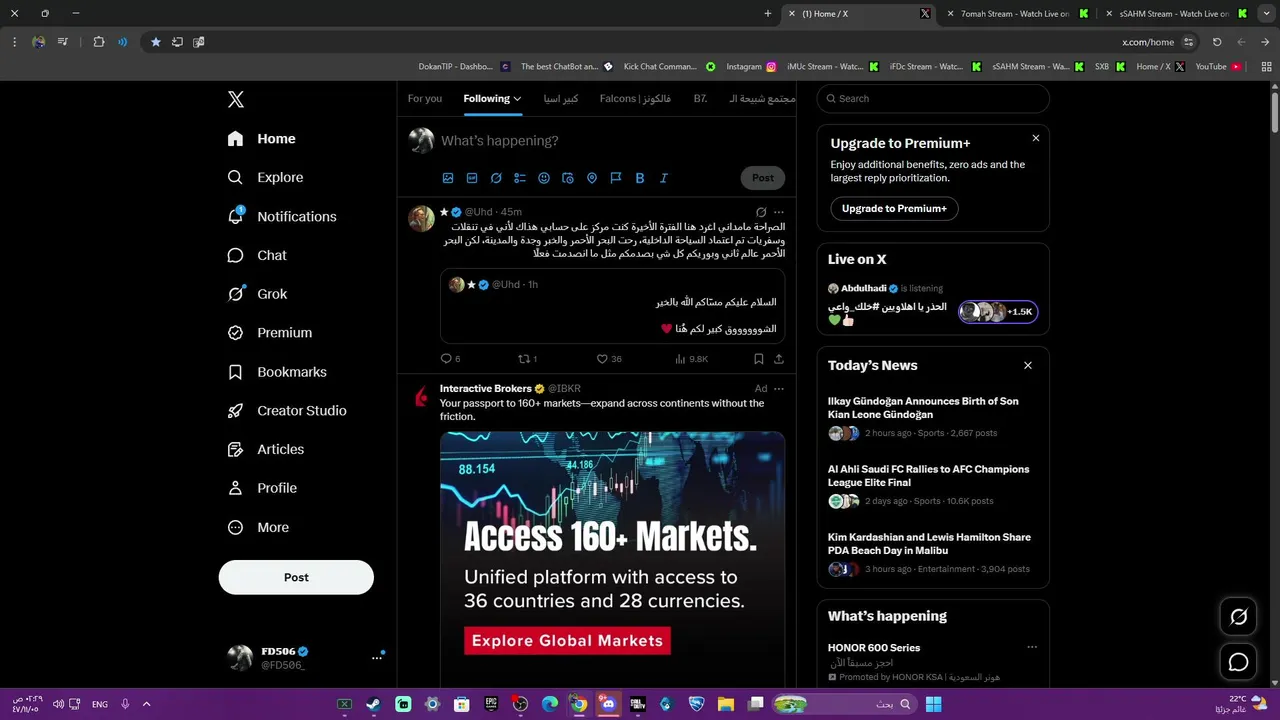Open the address bar site settings icon

pos(1188,42)
